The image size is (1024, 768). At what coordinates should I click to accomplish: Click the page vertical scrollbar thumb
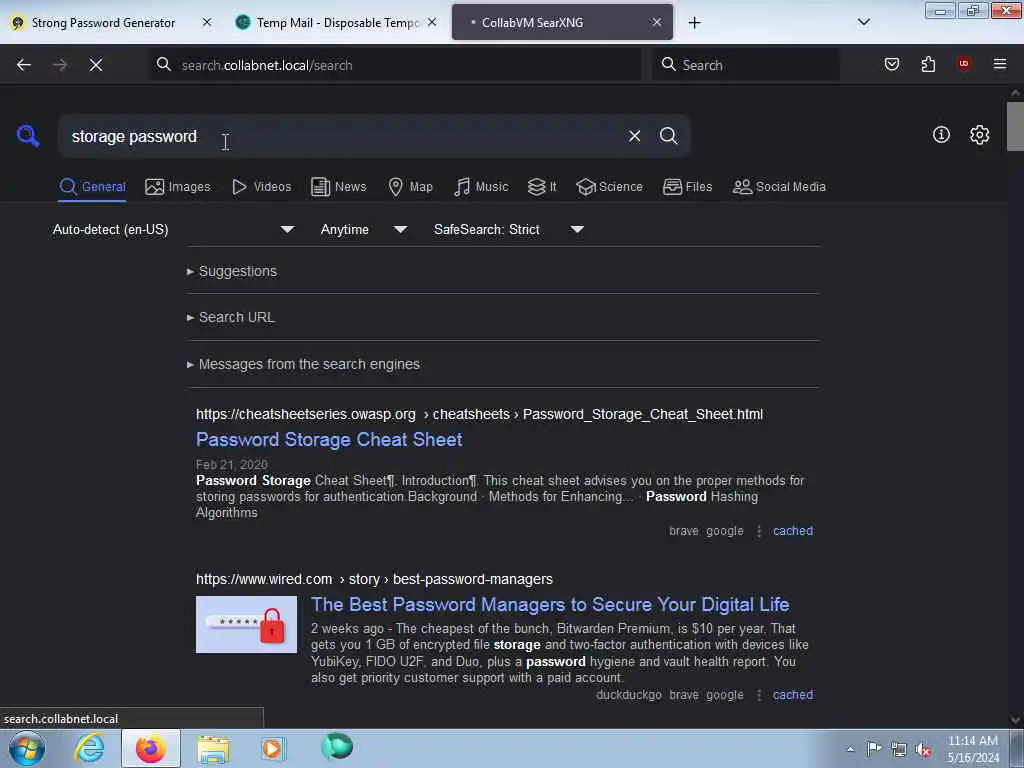point(1015,125)
